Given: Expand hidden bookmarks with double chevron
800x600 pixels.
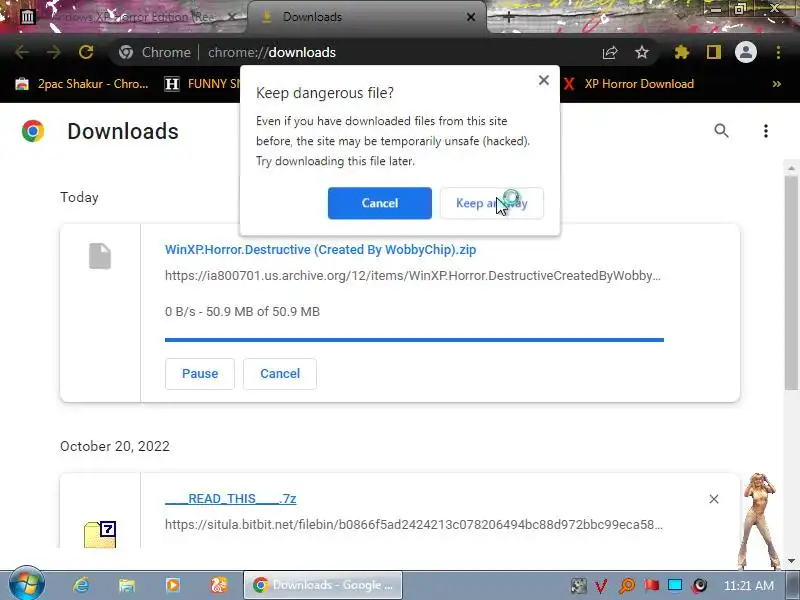Looking at the screenshot, I should point(777,84).
